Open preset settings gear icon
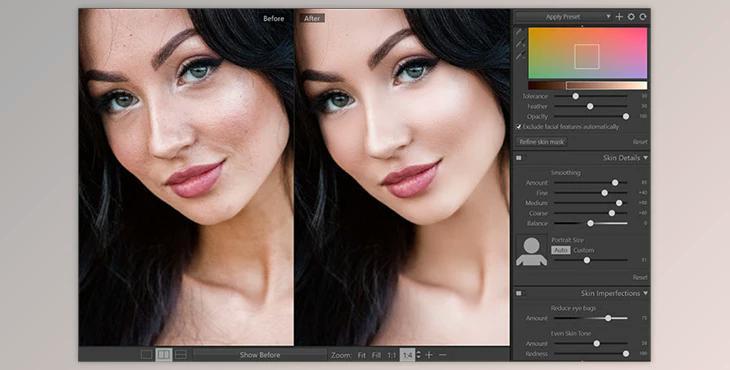 click(x=631, y=17)
